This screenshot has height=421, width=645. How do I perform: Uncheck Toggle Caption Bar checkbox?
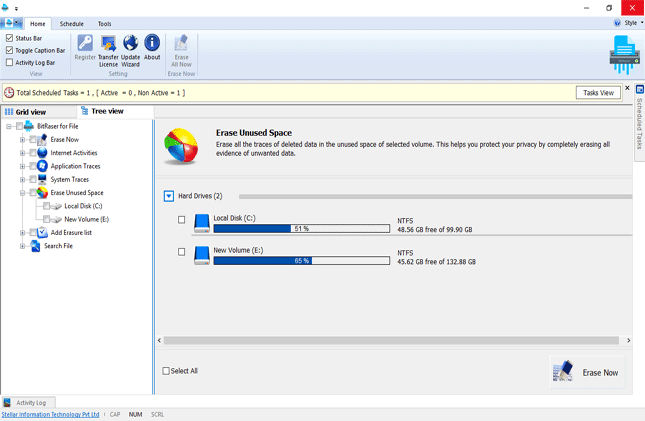[x=9, y=50]
